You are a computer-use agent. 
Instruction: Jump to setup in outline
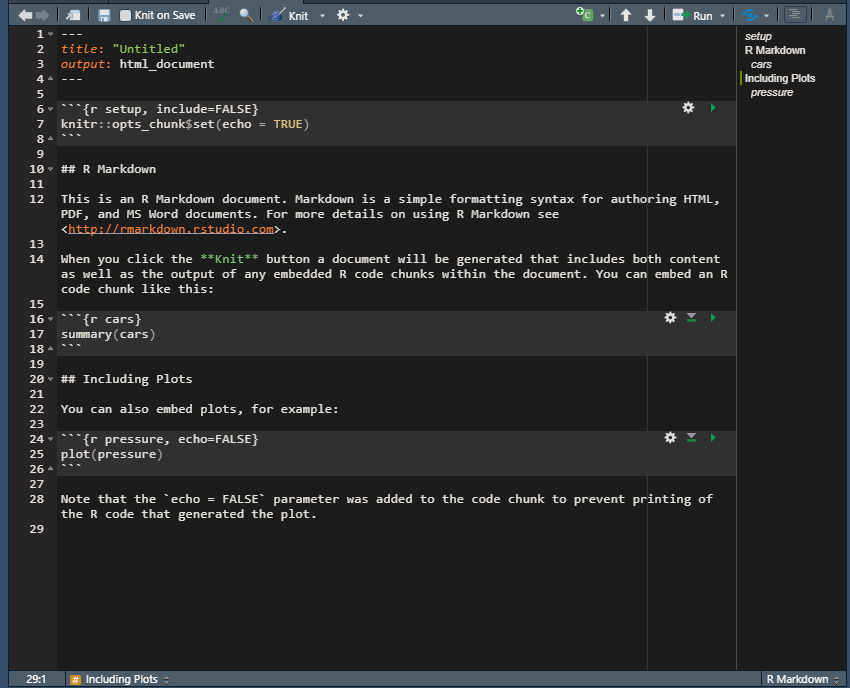tap(758, 36)
